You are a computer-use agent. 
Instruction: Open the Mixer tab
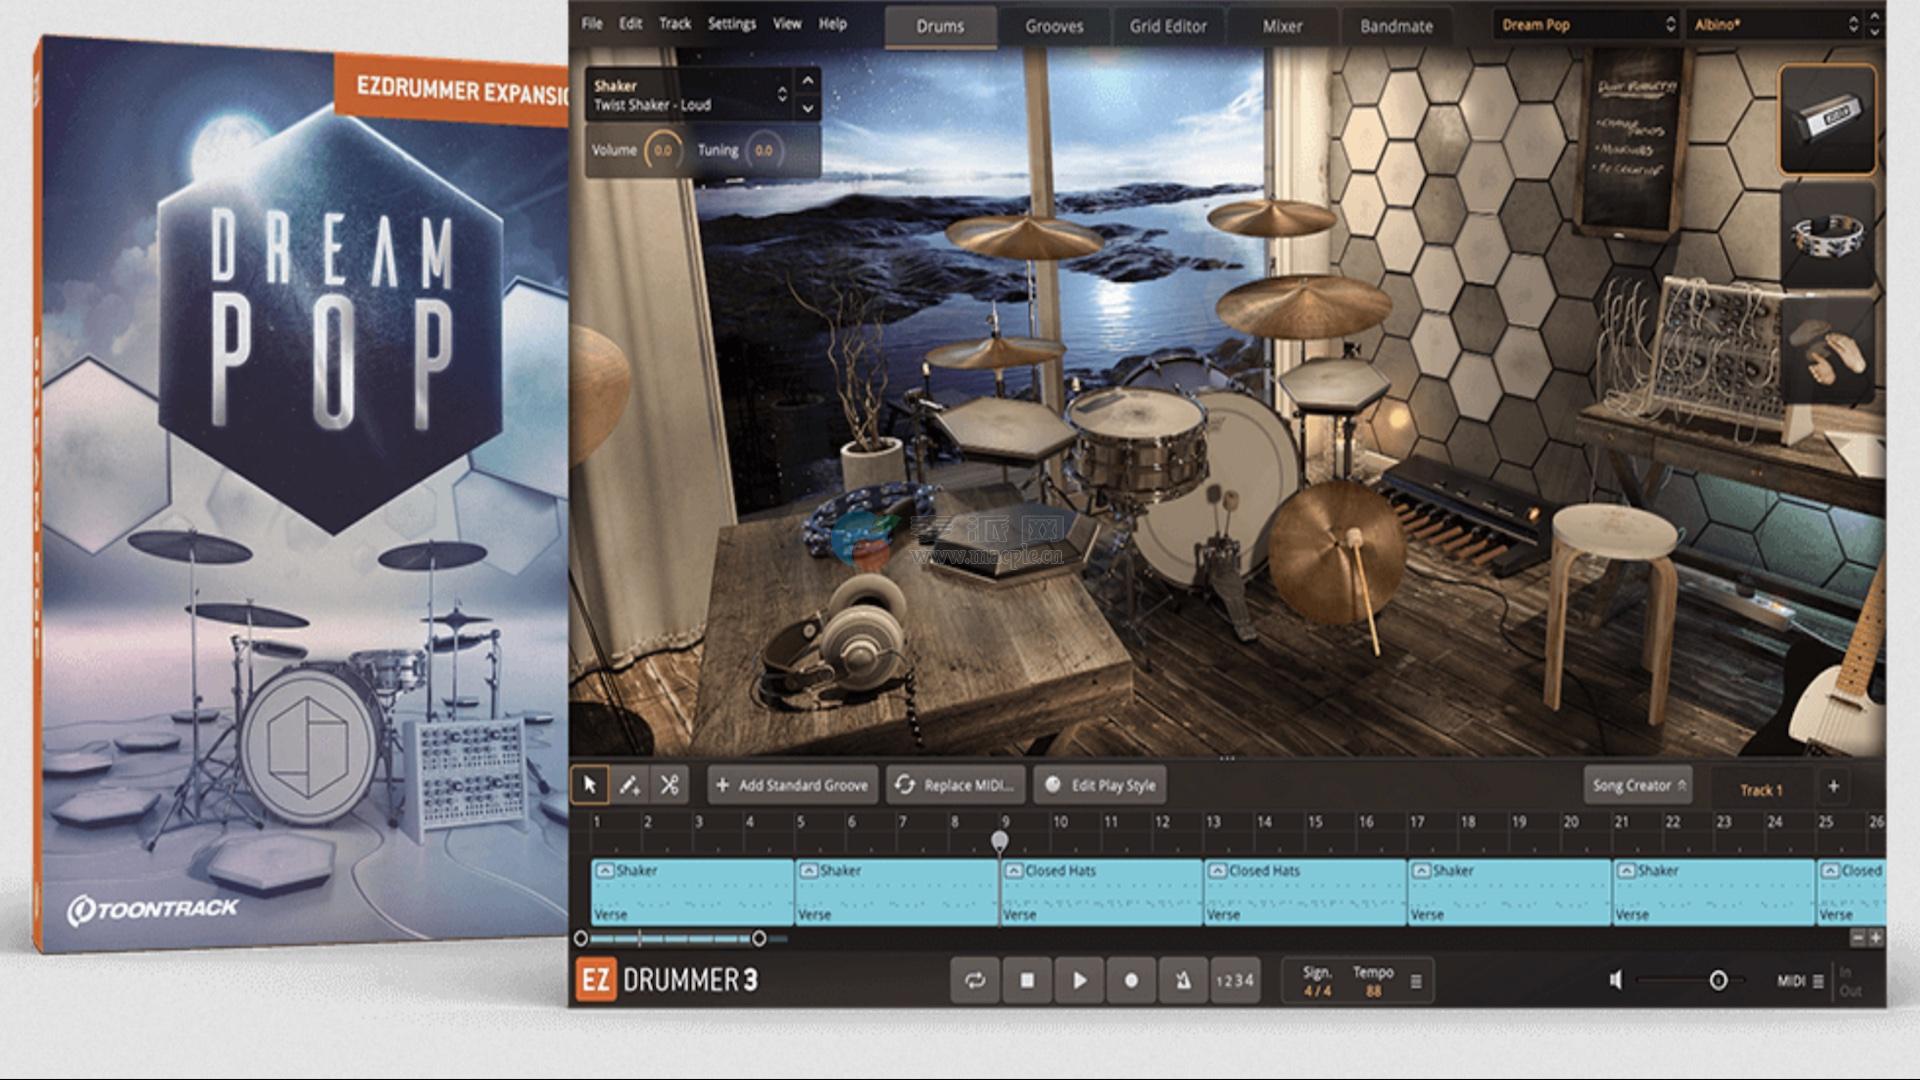1282,26
